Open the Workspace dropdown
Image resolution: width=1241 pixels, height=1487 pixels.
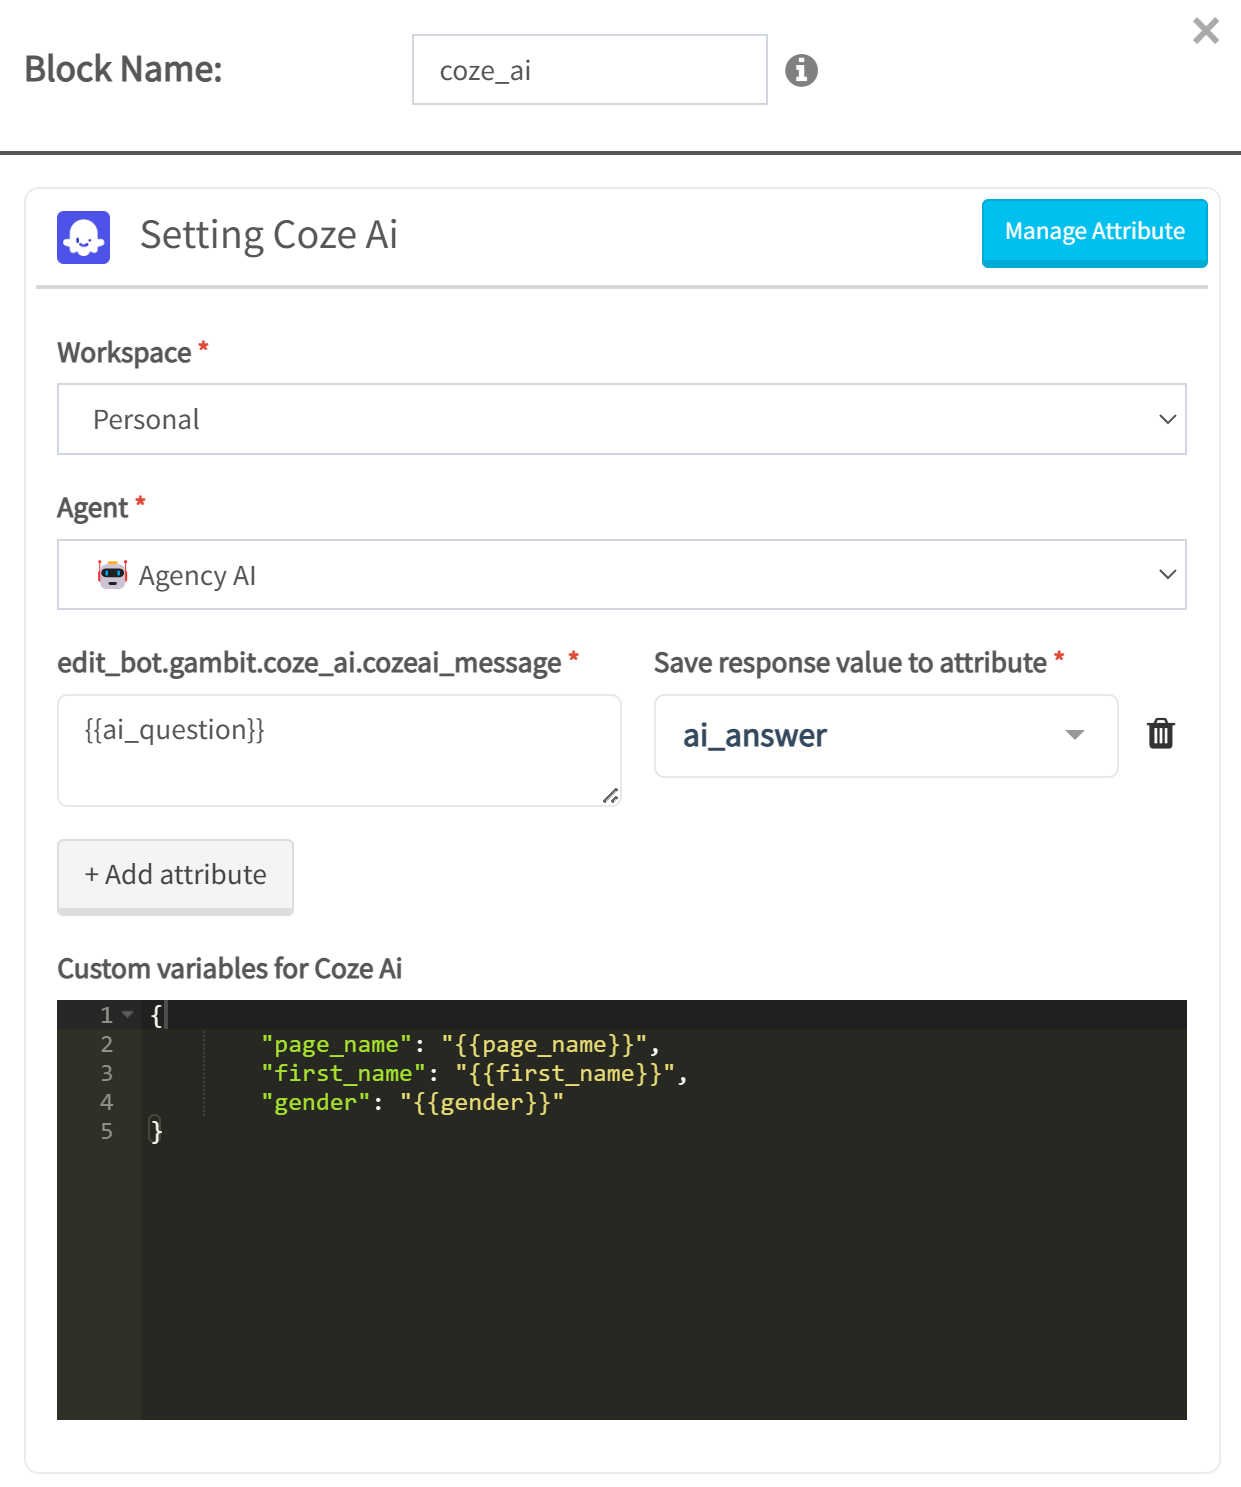pyautogui.click(x=622, y=419)
